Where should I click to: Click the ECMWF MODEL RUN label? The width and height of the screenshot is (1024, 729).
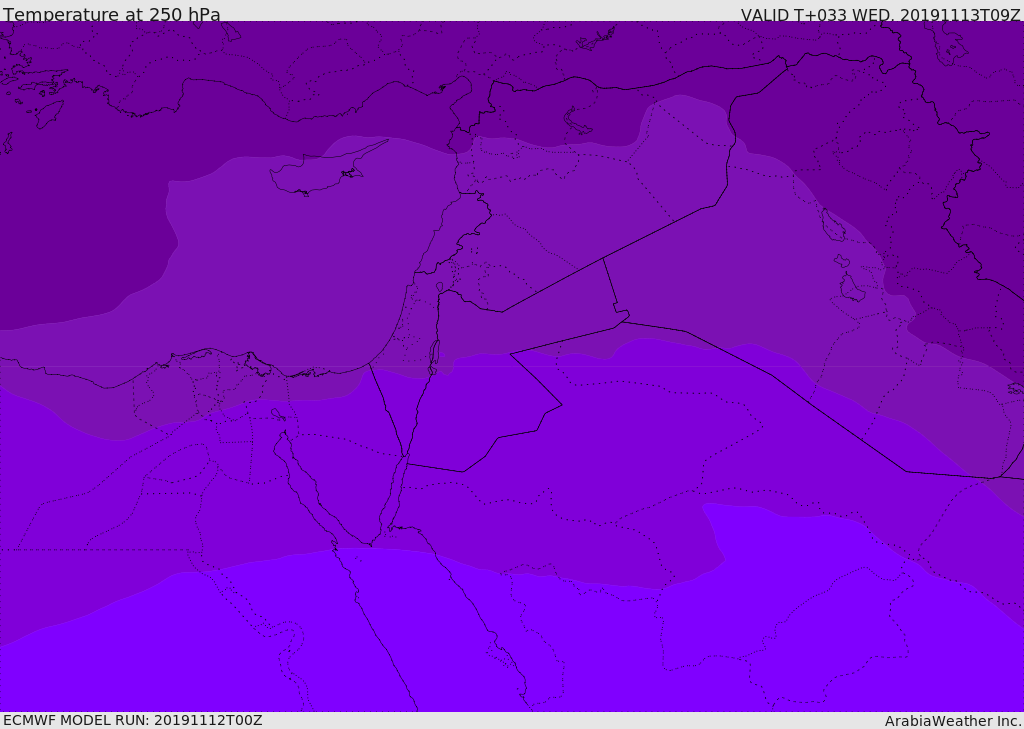132,720
